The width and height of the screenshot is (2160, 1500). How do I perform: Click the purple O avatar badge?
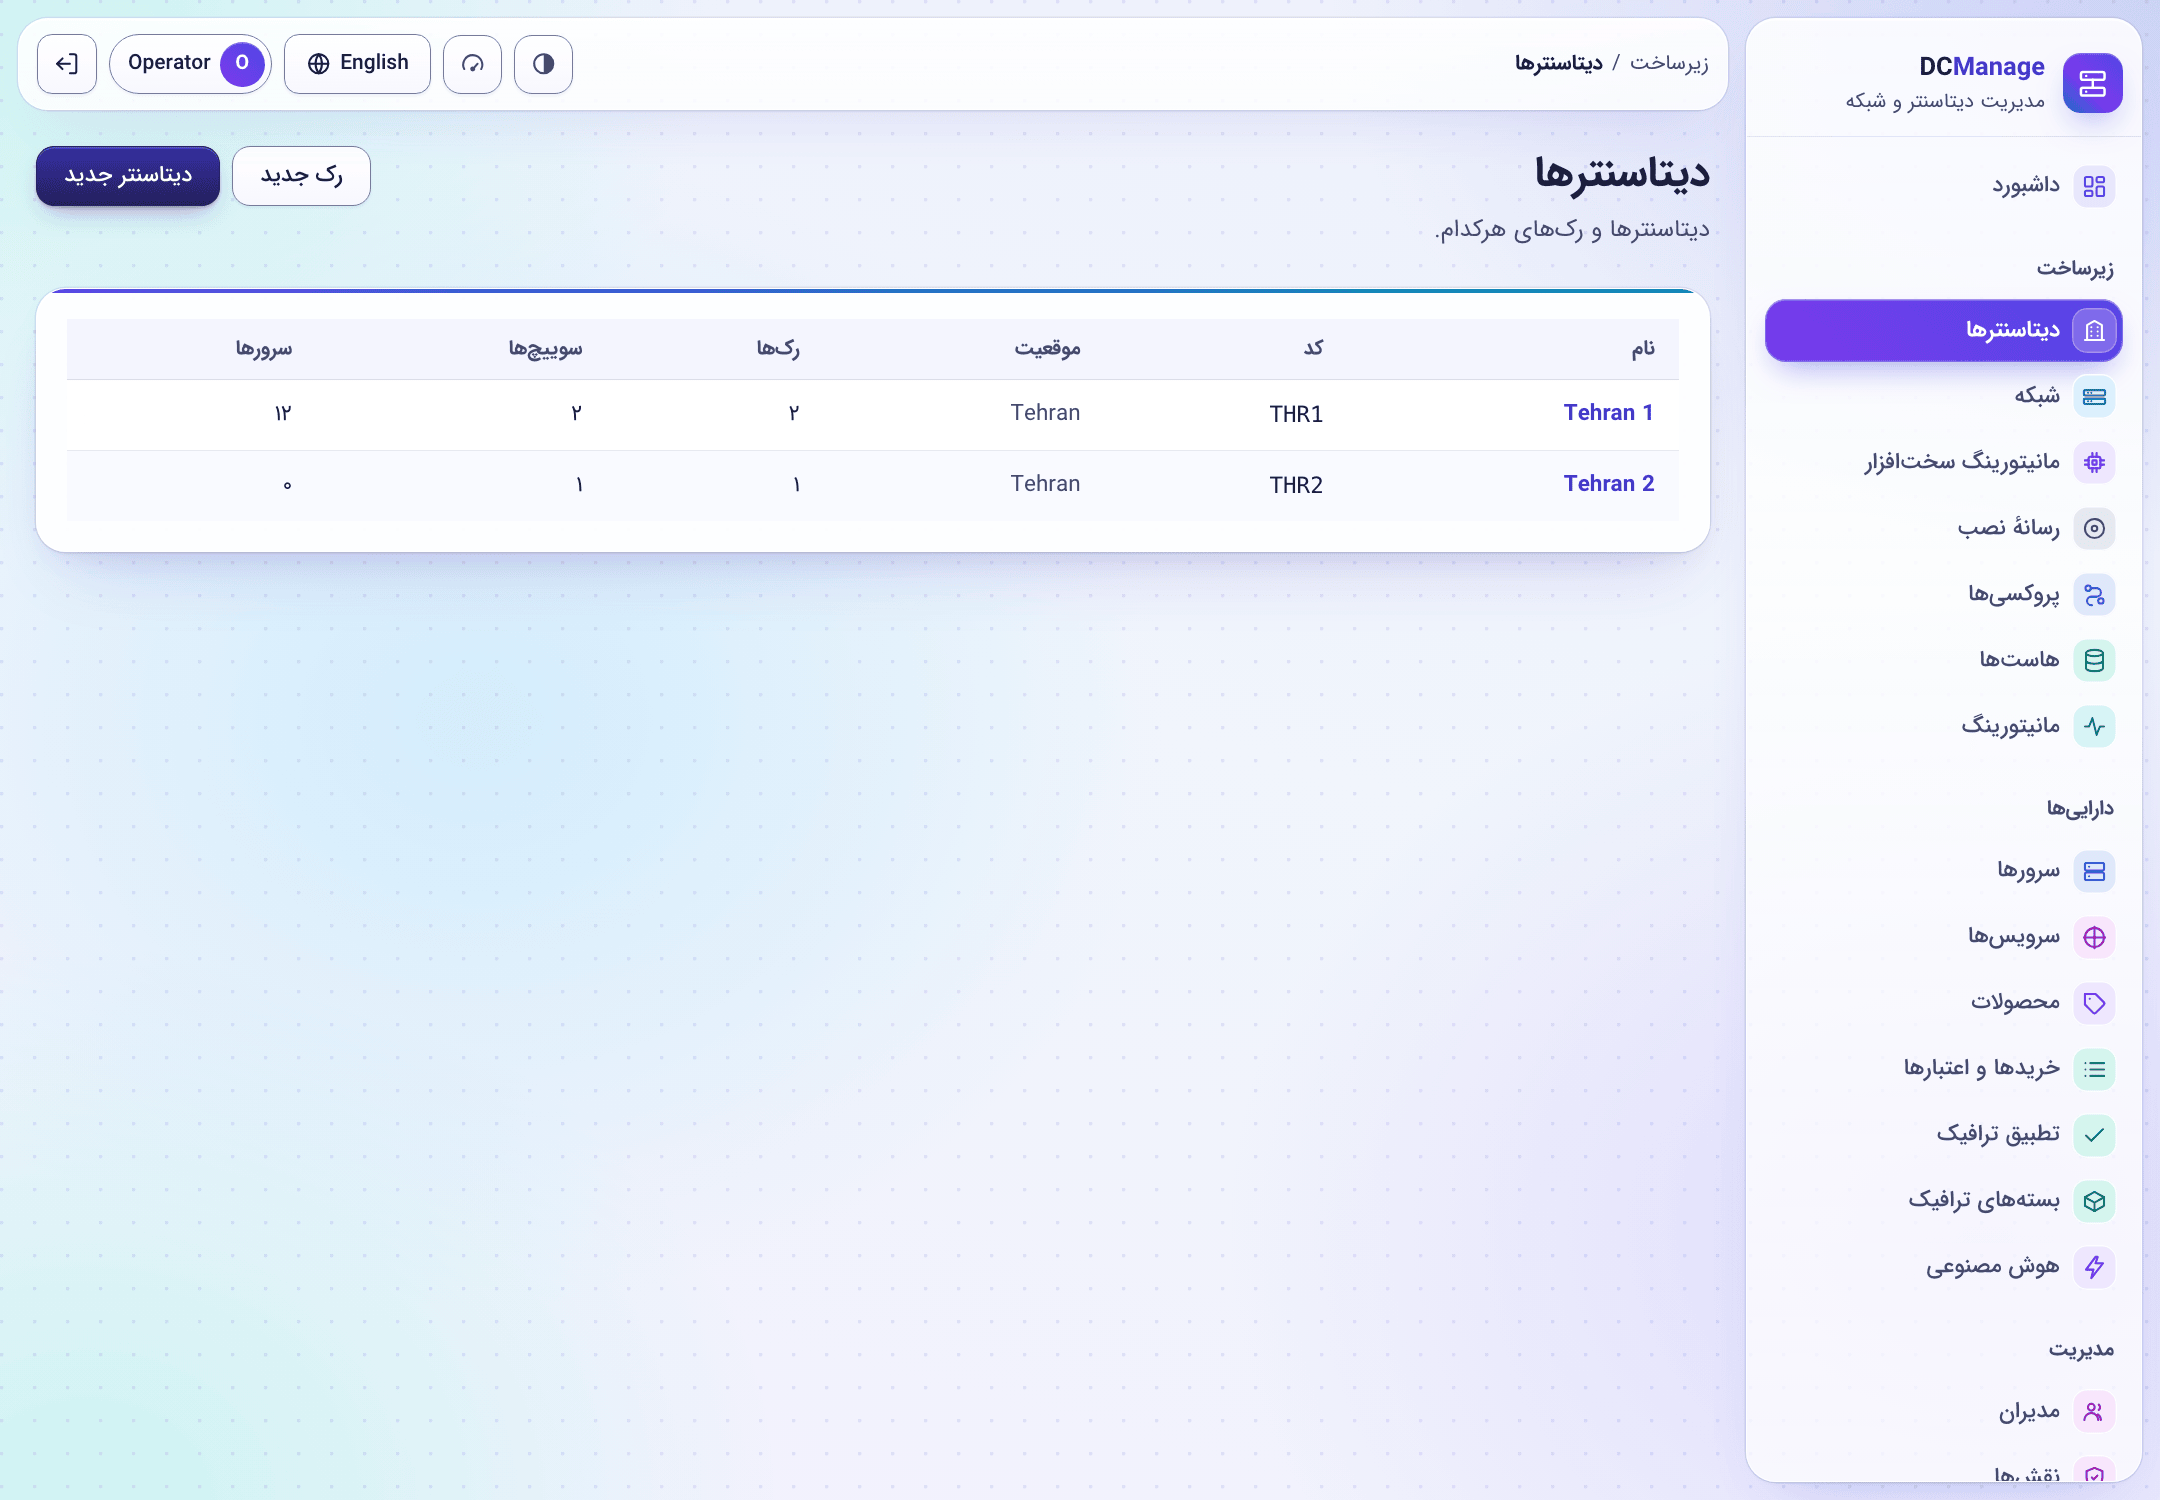click(x=242, y=64)
